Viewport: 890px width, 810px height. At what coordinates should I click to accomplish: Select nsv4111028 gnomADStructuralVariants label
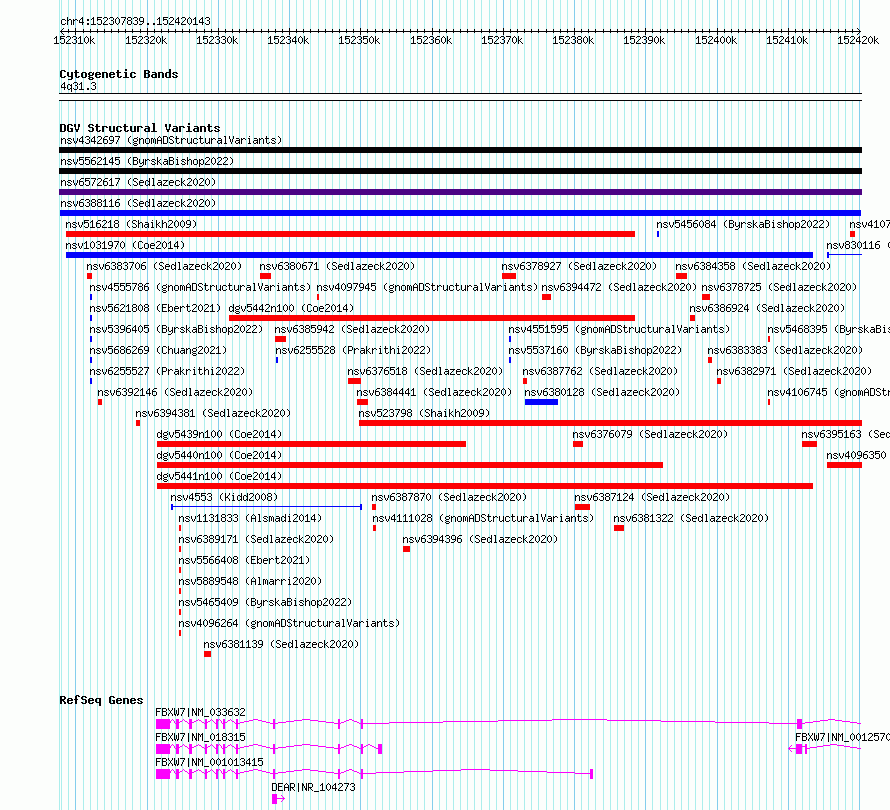(x=483, y=518)
